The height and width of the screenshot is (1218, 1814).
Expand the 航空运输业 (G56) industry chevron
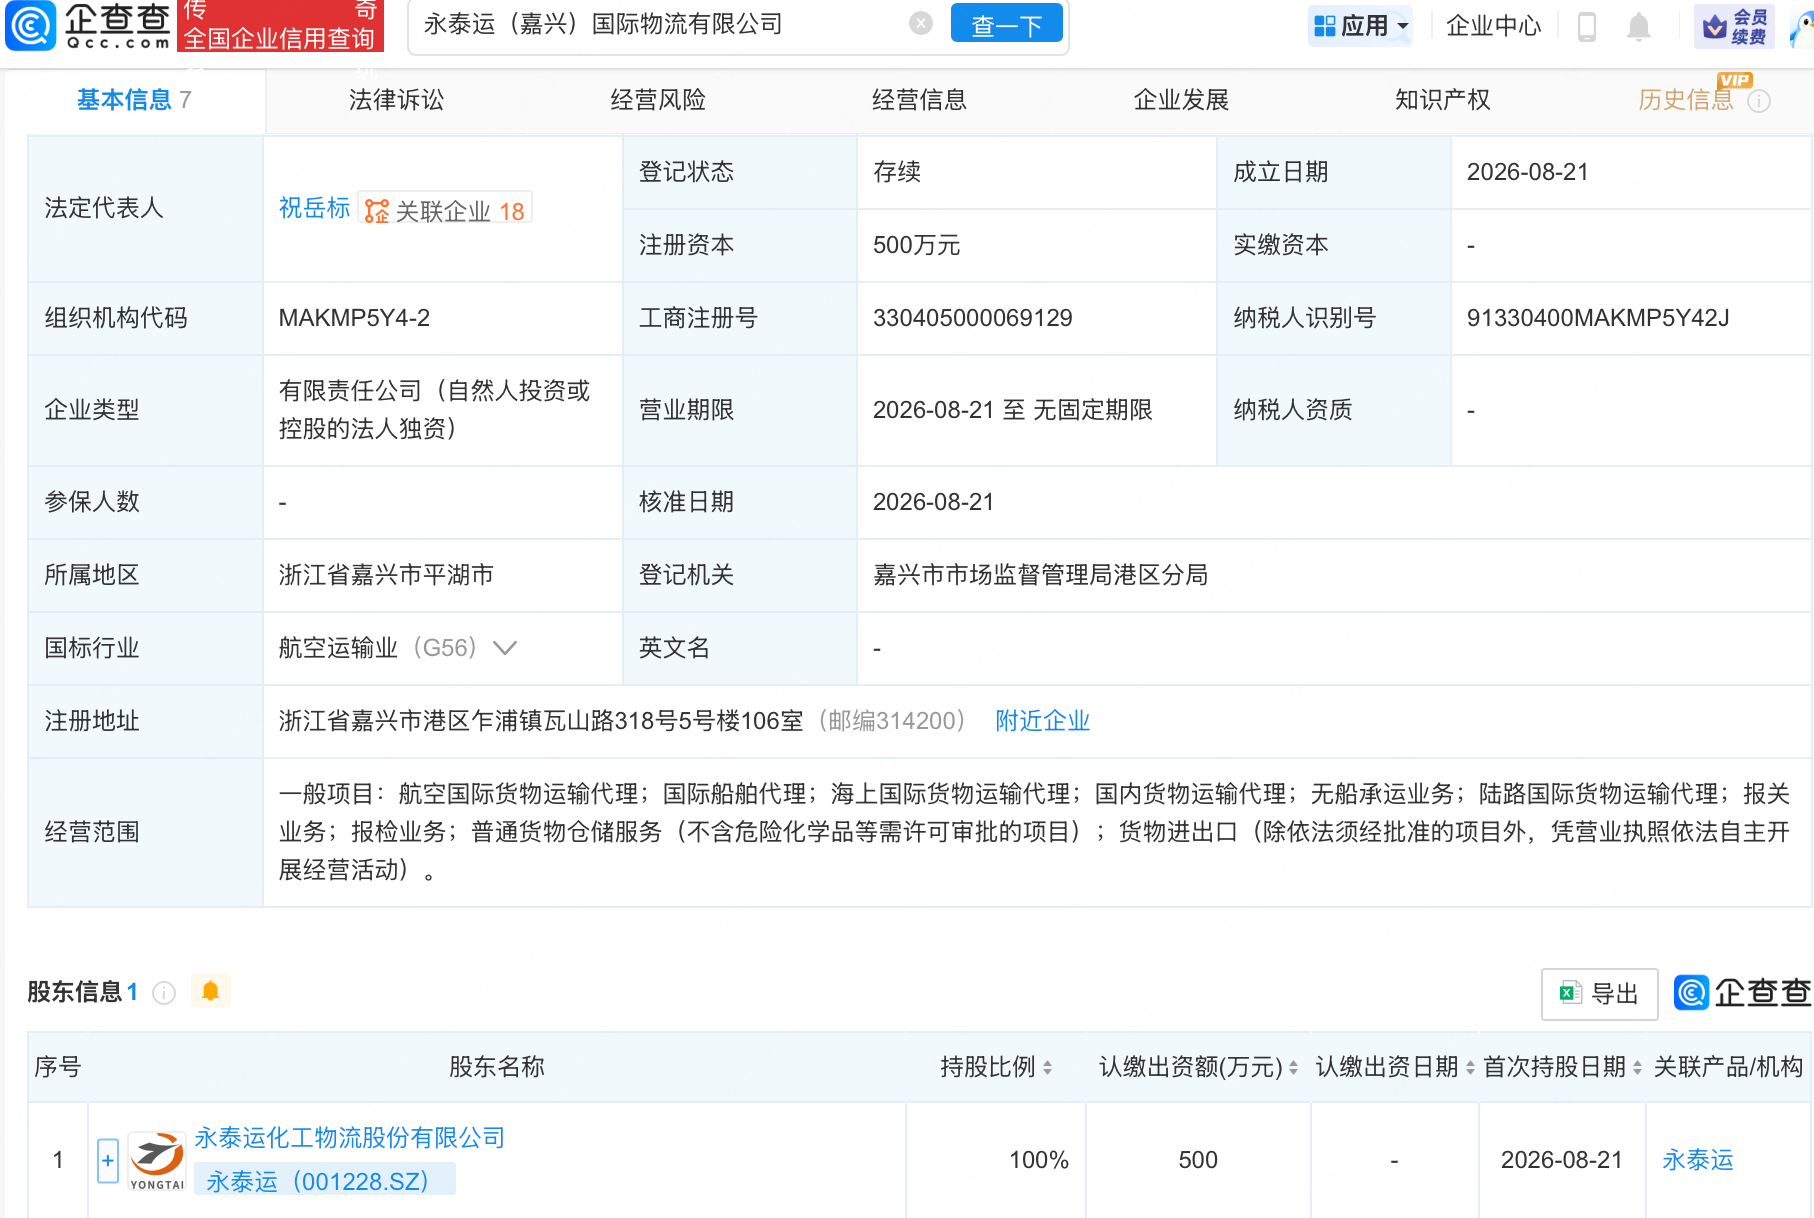[x=505, y=648]
